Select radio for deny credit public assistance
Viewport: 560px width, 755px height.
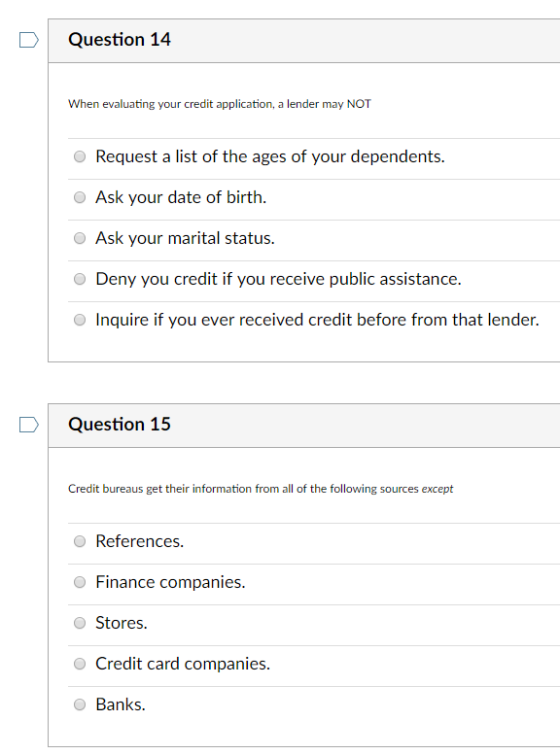(79, 279)
